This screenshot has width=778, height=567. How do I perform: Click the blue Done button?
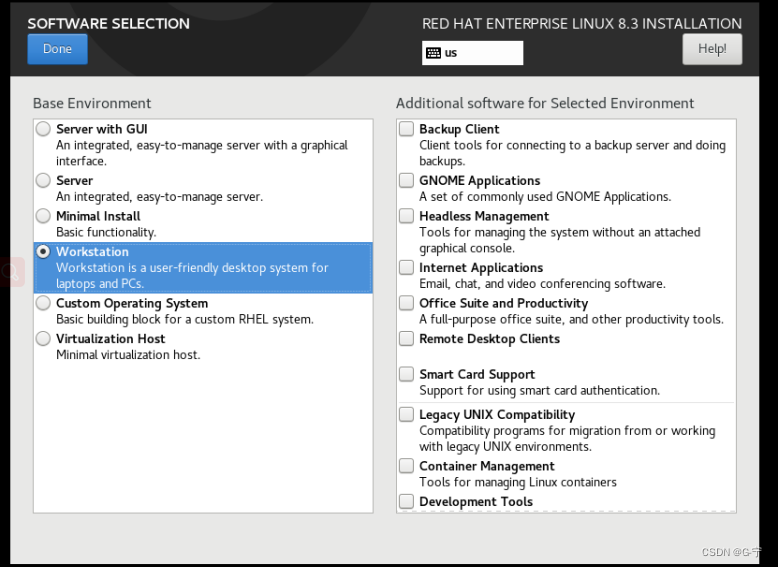coord(58,49)
